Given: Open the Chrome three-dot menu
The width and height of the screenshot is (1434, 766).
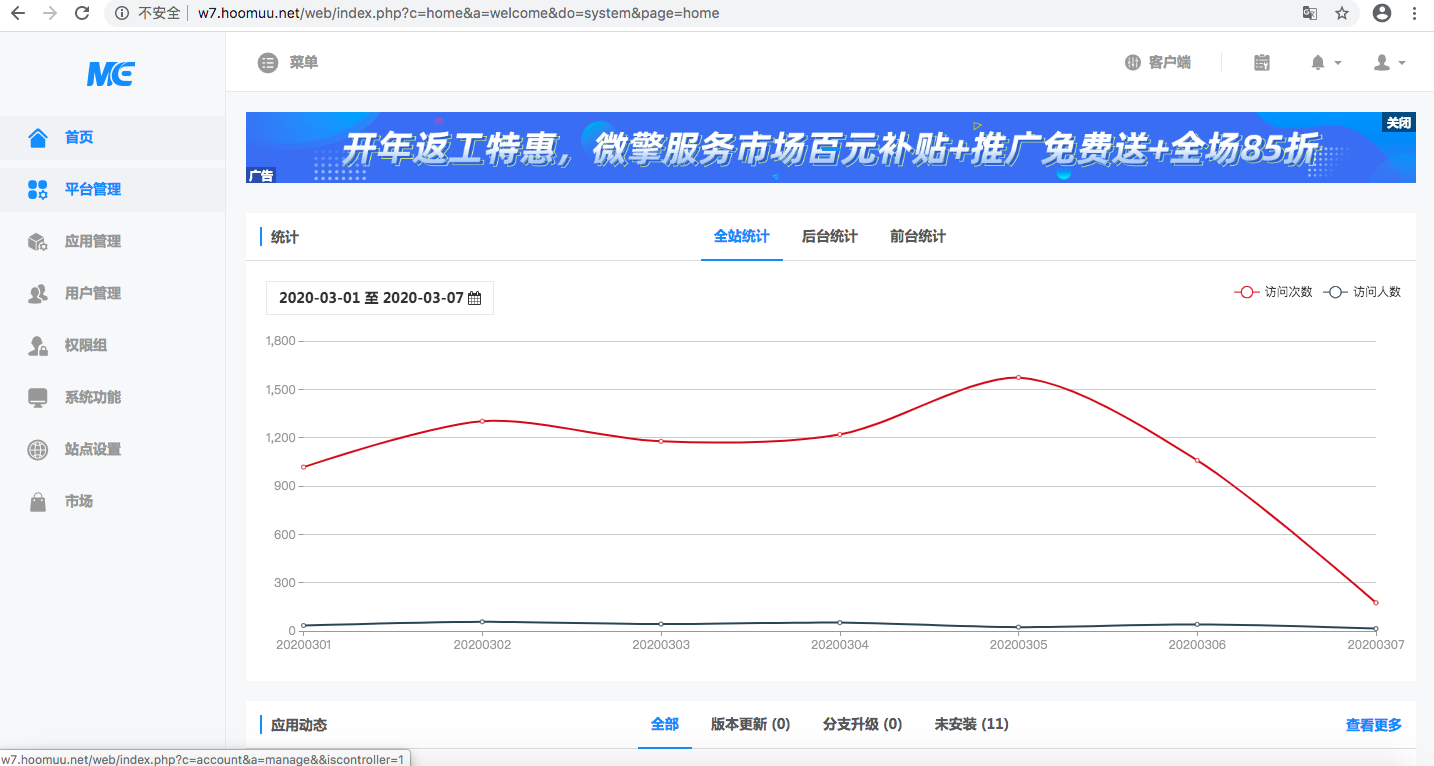Looking at the screenshot, I should [1414, 14].
